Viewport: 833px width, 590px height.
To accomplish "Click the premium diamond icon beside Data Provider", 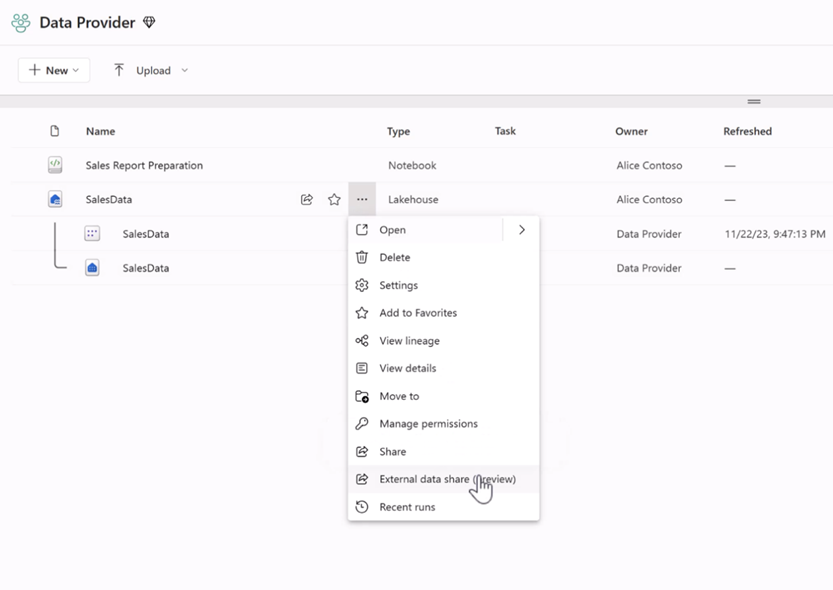I will point(149,22).
